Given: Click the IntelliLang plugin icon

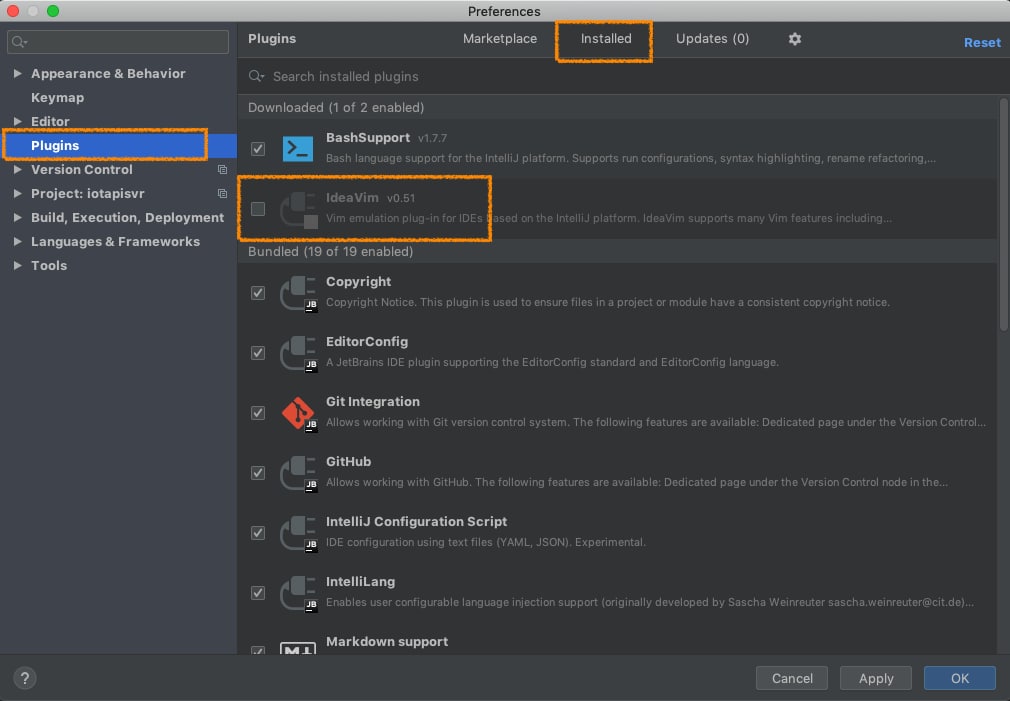Looking at the screenshot, I should pos(298,593).
